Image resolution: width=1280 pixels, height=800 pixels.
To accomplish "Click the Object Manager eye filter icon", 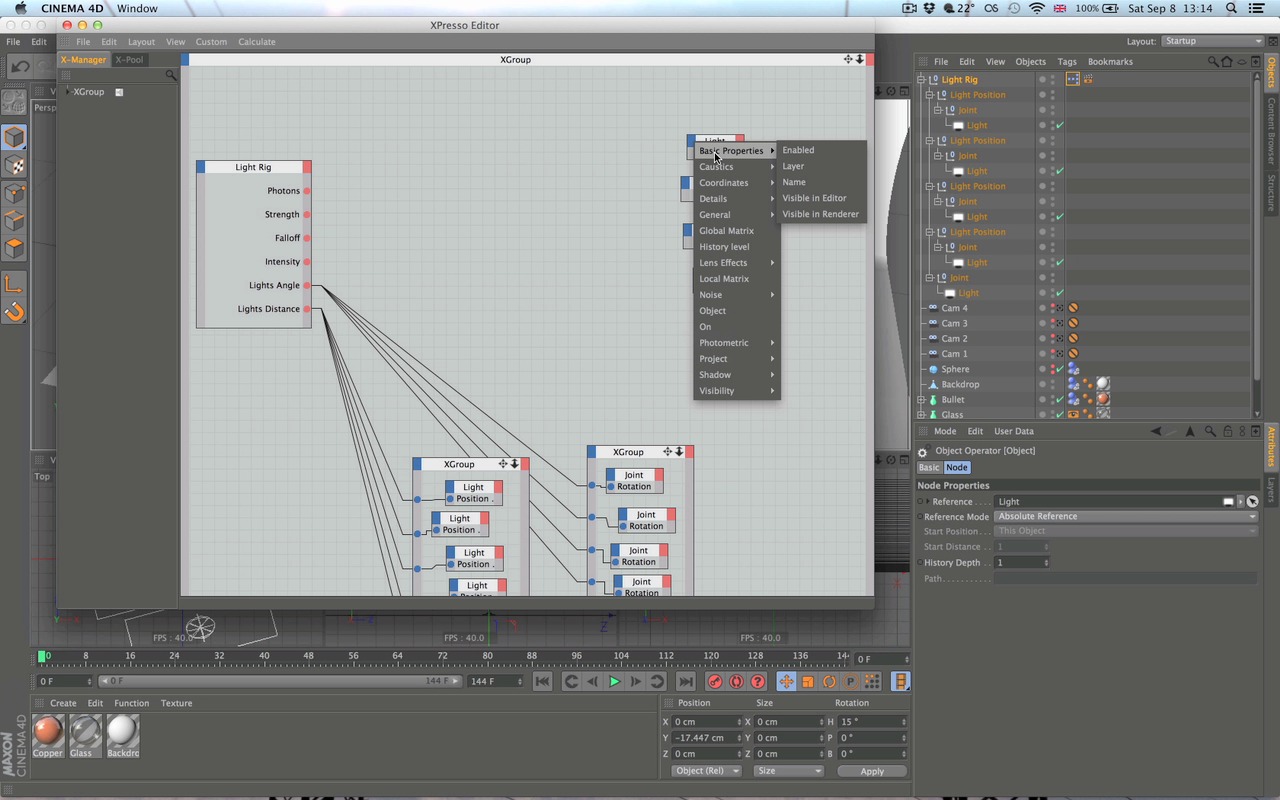I will [1242, 62].
